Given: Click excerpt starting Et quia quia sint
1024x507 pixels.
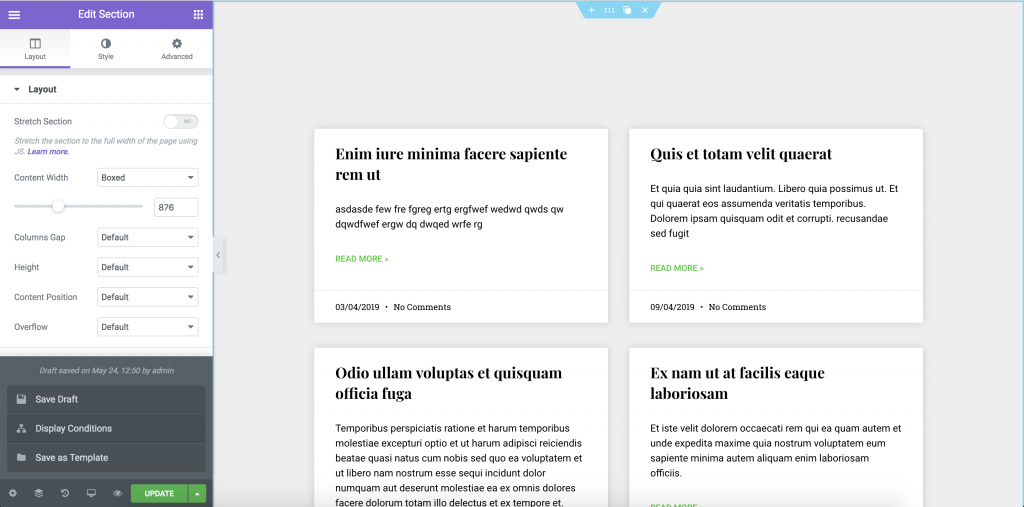Looking at the screenshot, I should point(774,211).
